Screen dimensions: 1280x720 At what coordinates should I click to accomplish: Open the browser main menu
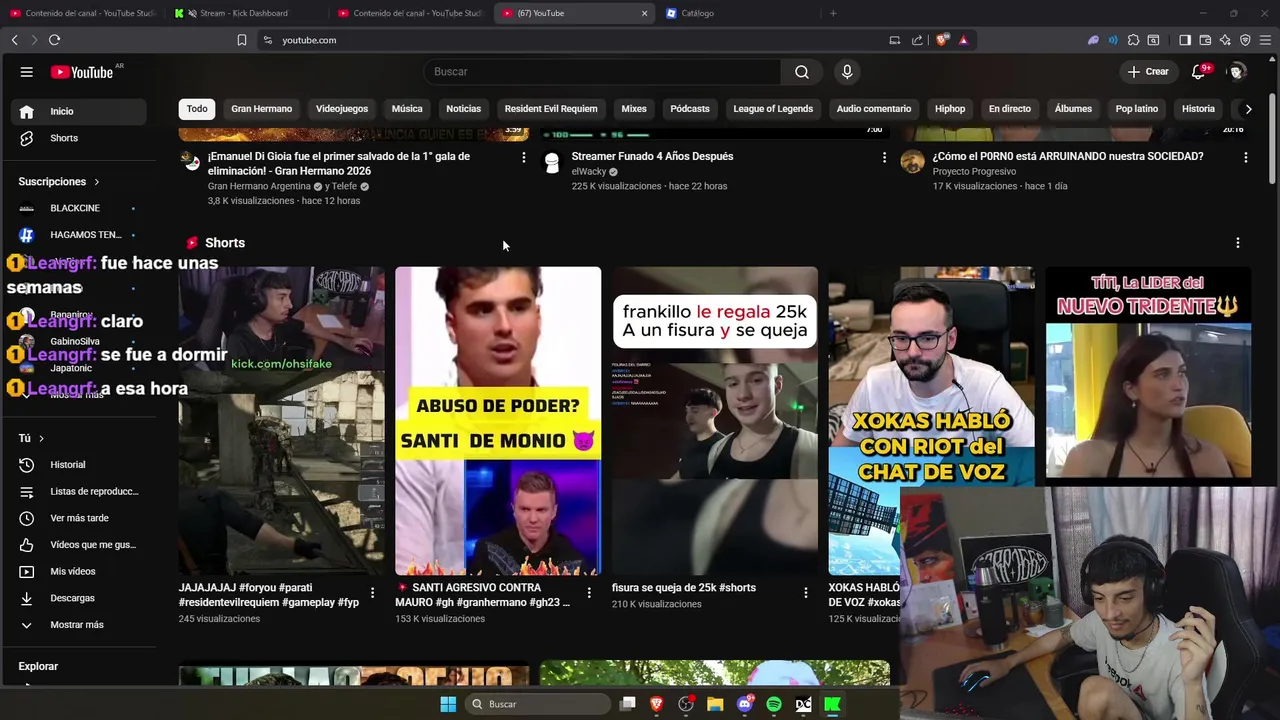click(x=1266, y=40)
